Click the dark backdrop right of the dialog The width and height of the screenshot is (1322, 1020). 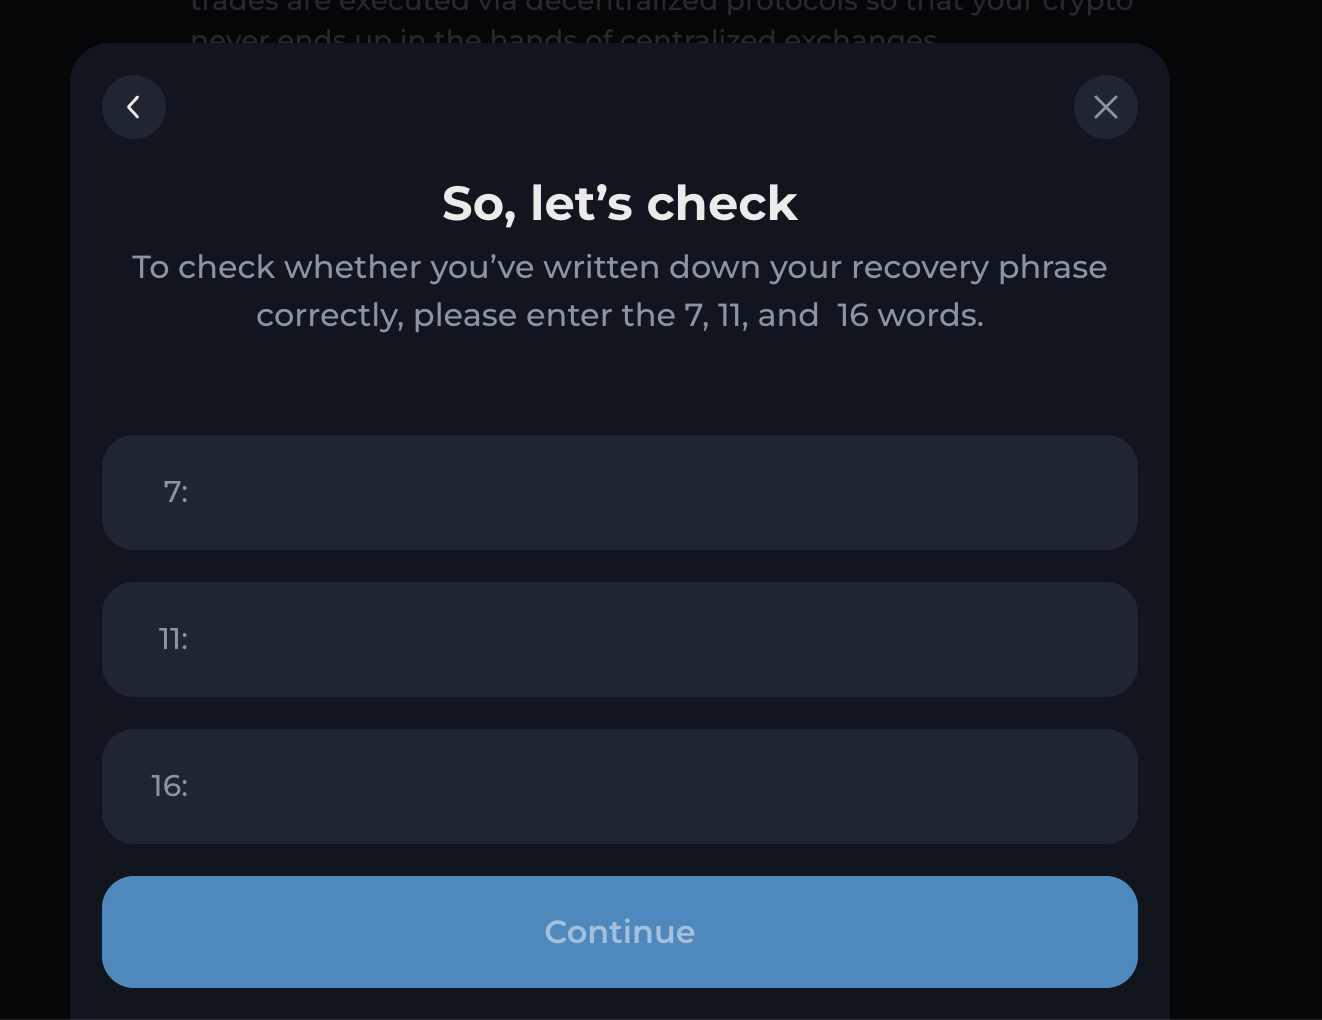pos(1245,500)
